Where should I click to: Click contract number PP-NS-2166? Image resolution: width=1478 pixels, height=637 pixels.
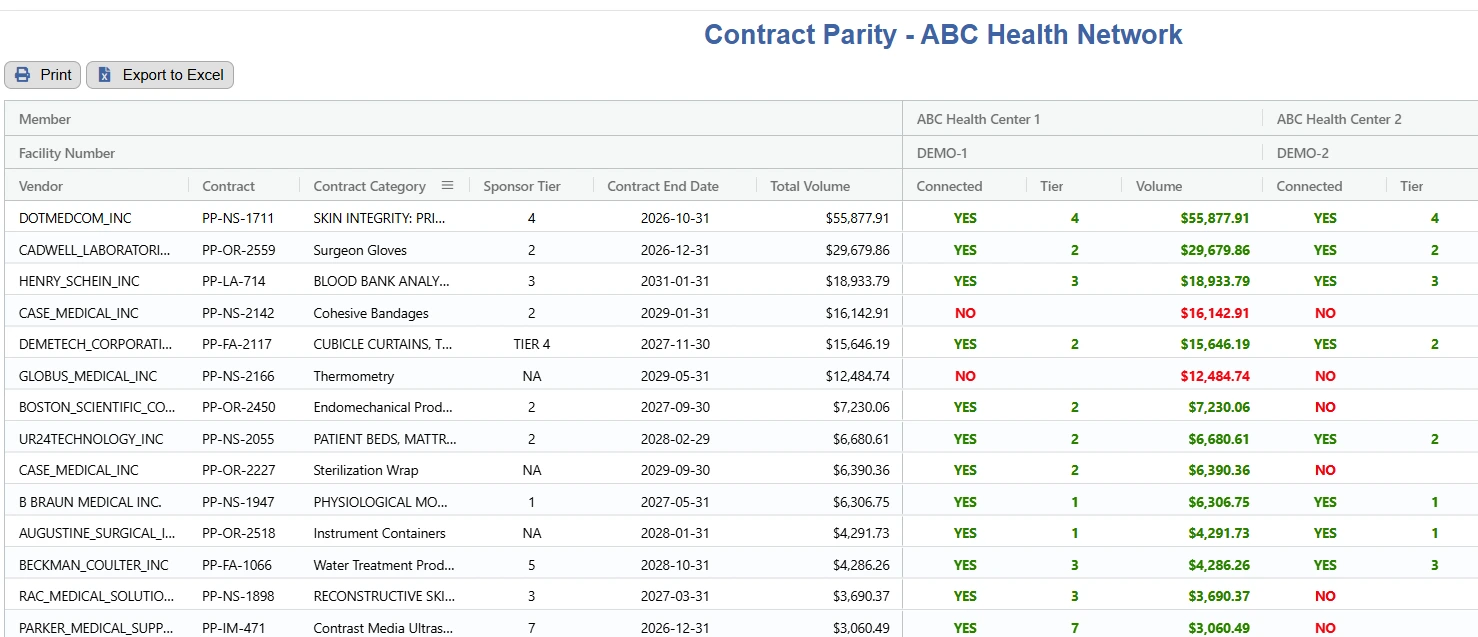tap(238, 376)
